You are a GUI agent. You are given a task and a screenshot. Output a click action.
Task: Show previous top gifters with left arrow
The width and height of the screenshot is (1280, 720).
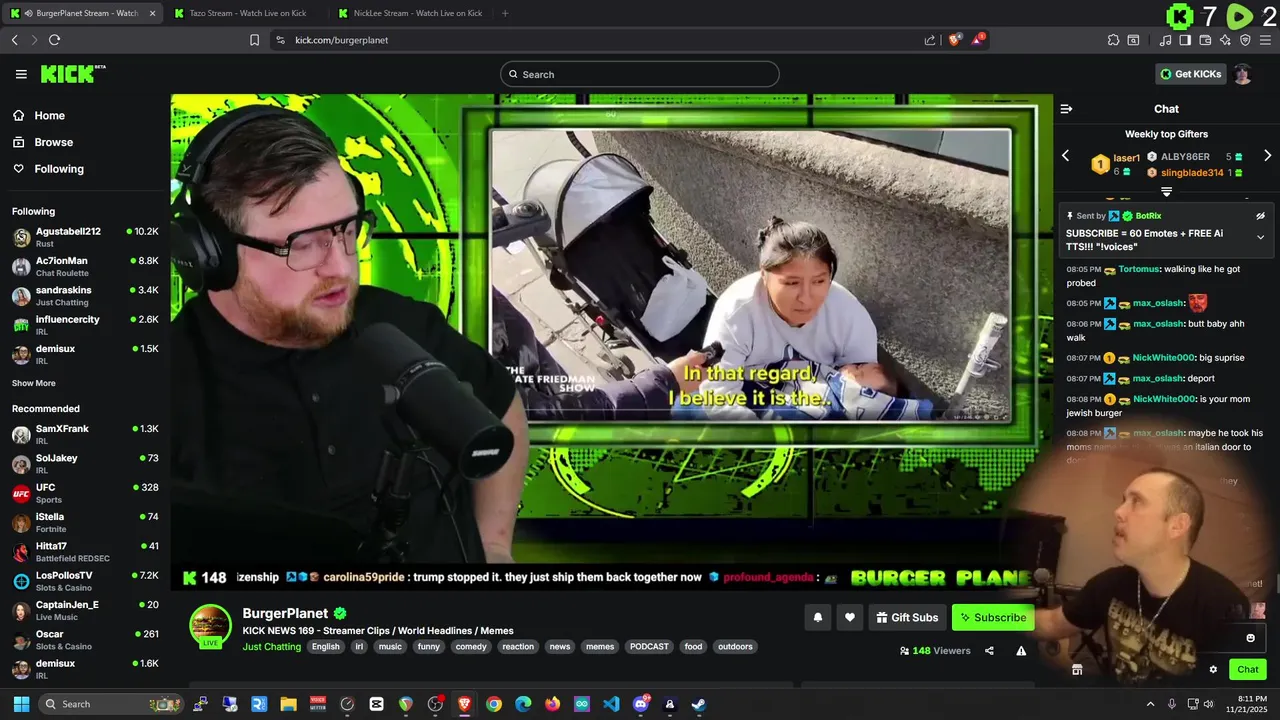[x=1065, y=156]
